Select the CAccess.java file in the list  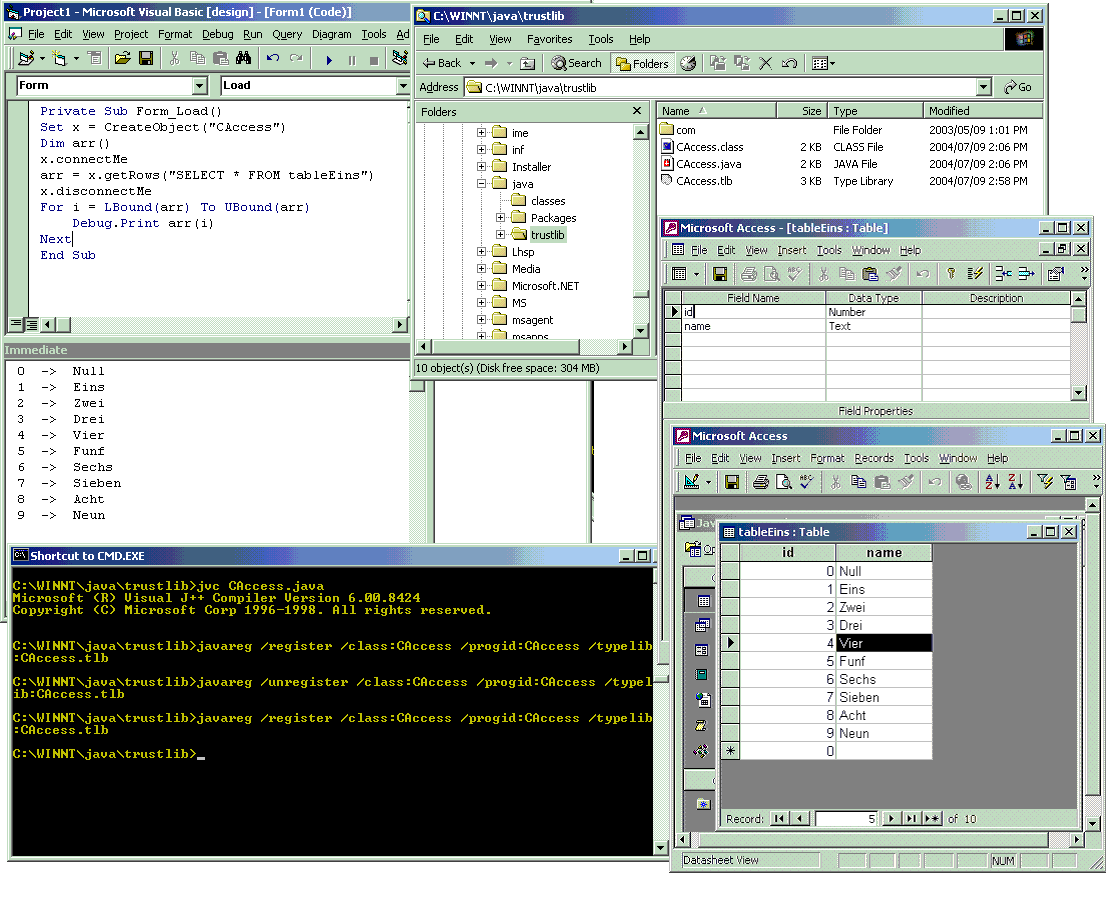coord(709,164)
